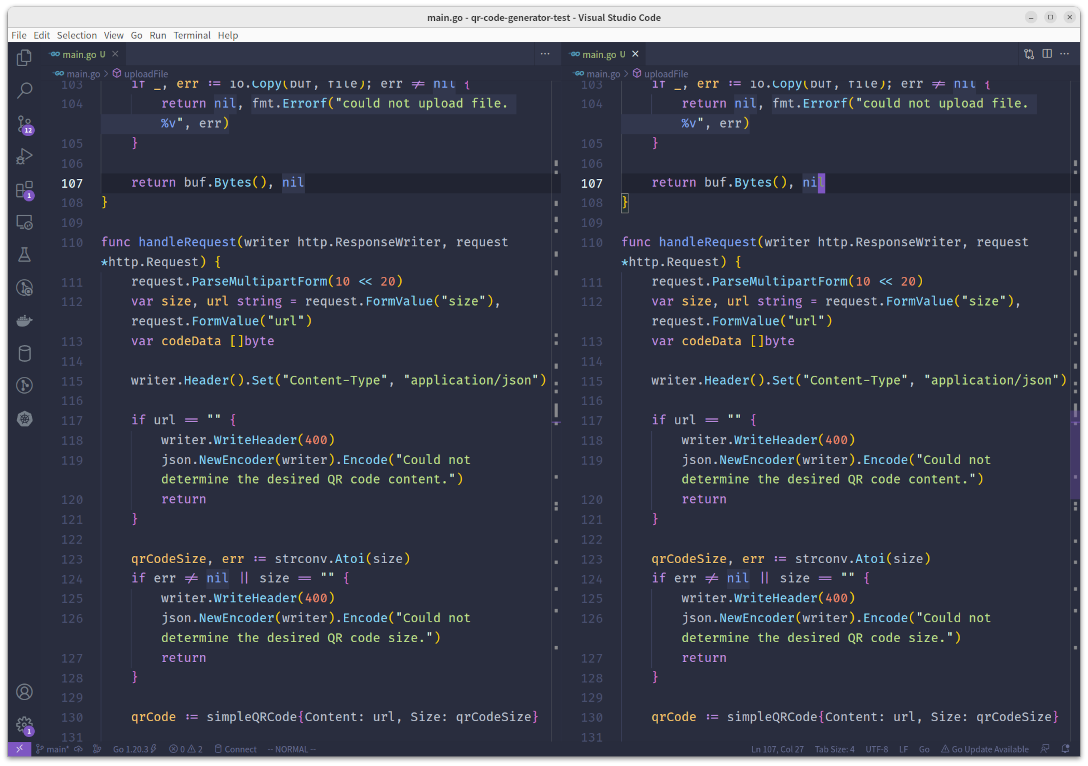Open the Selection menu
Image resolution: width=1088 pixels, height=766 pixels.
[76, 35]
